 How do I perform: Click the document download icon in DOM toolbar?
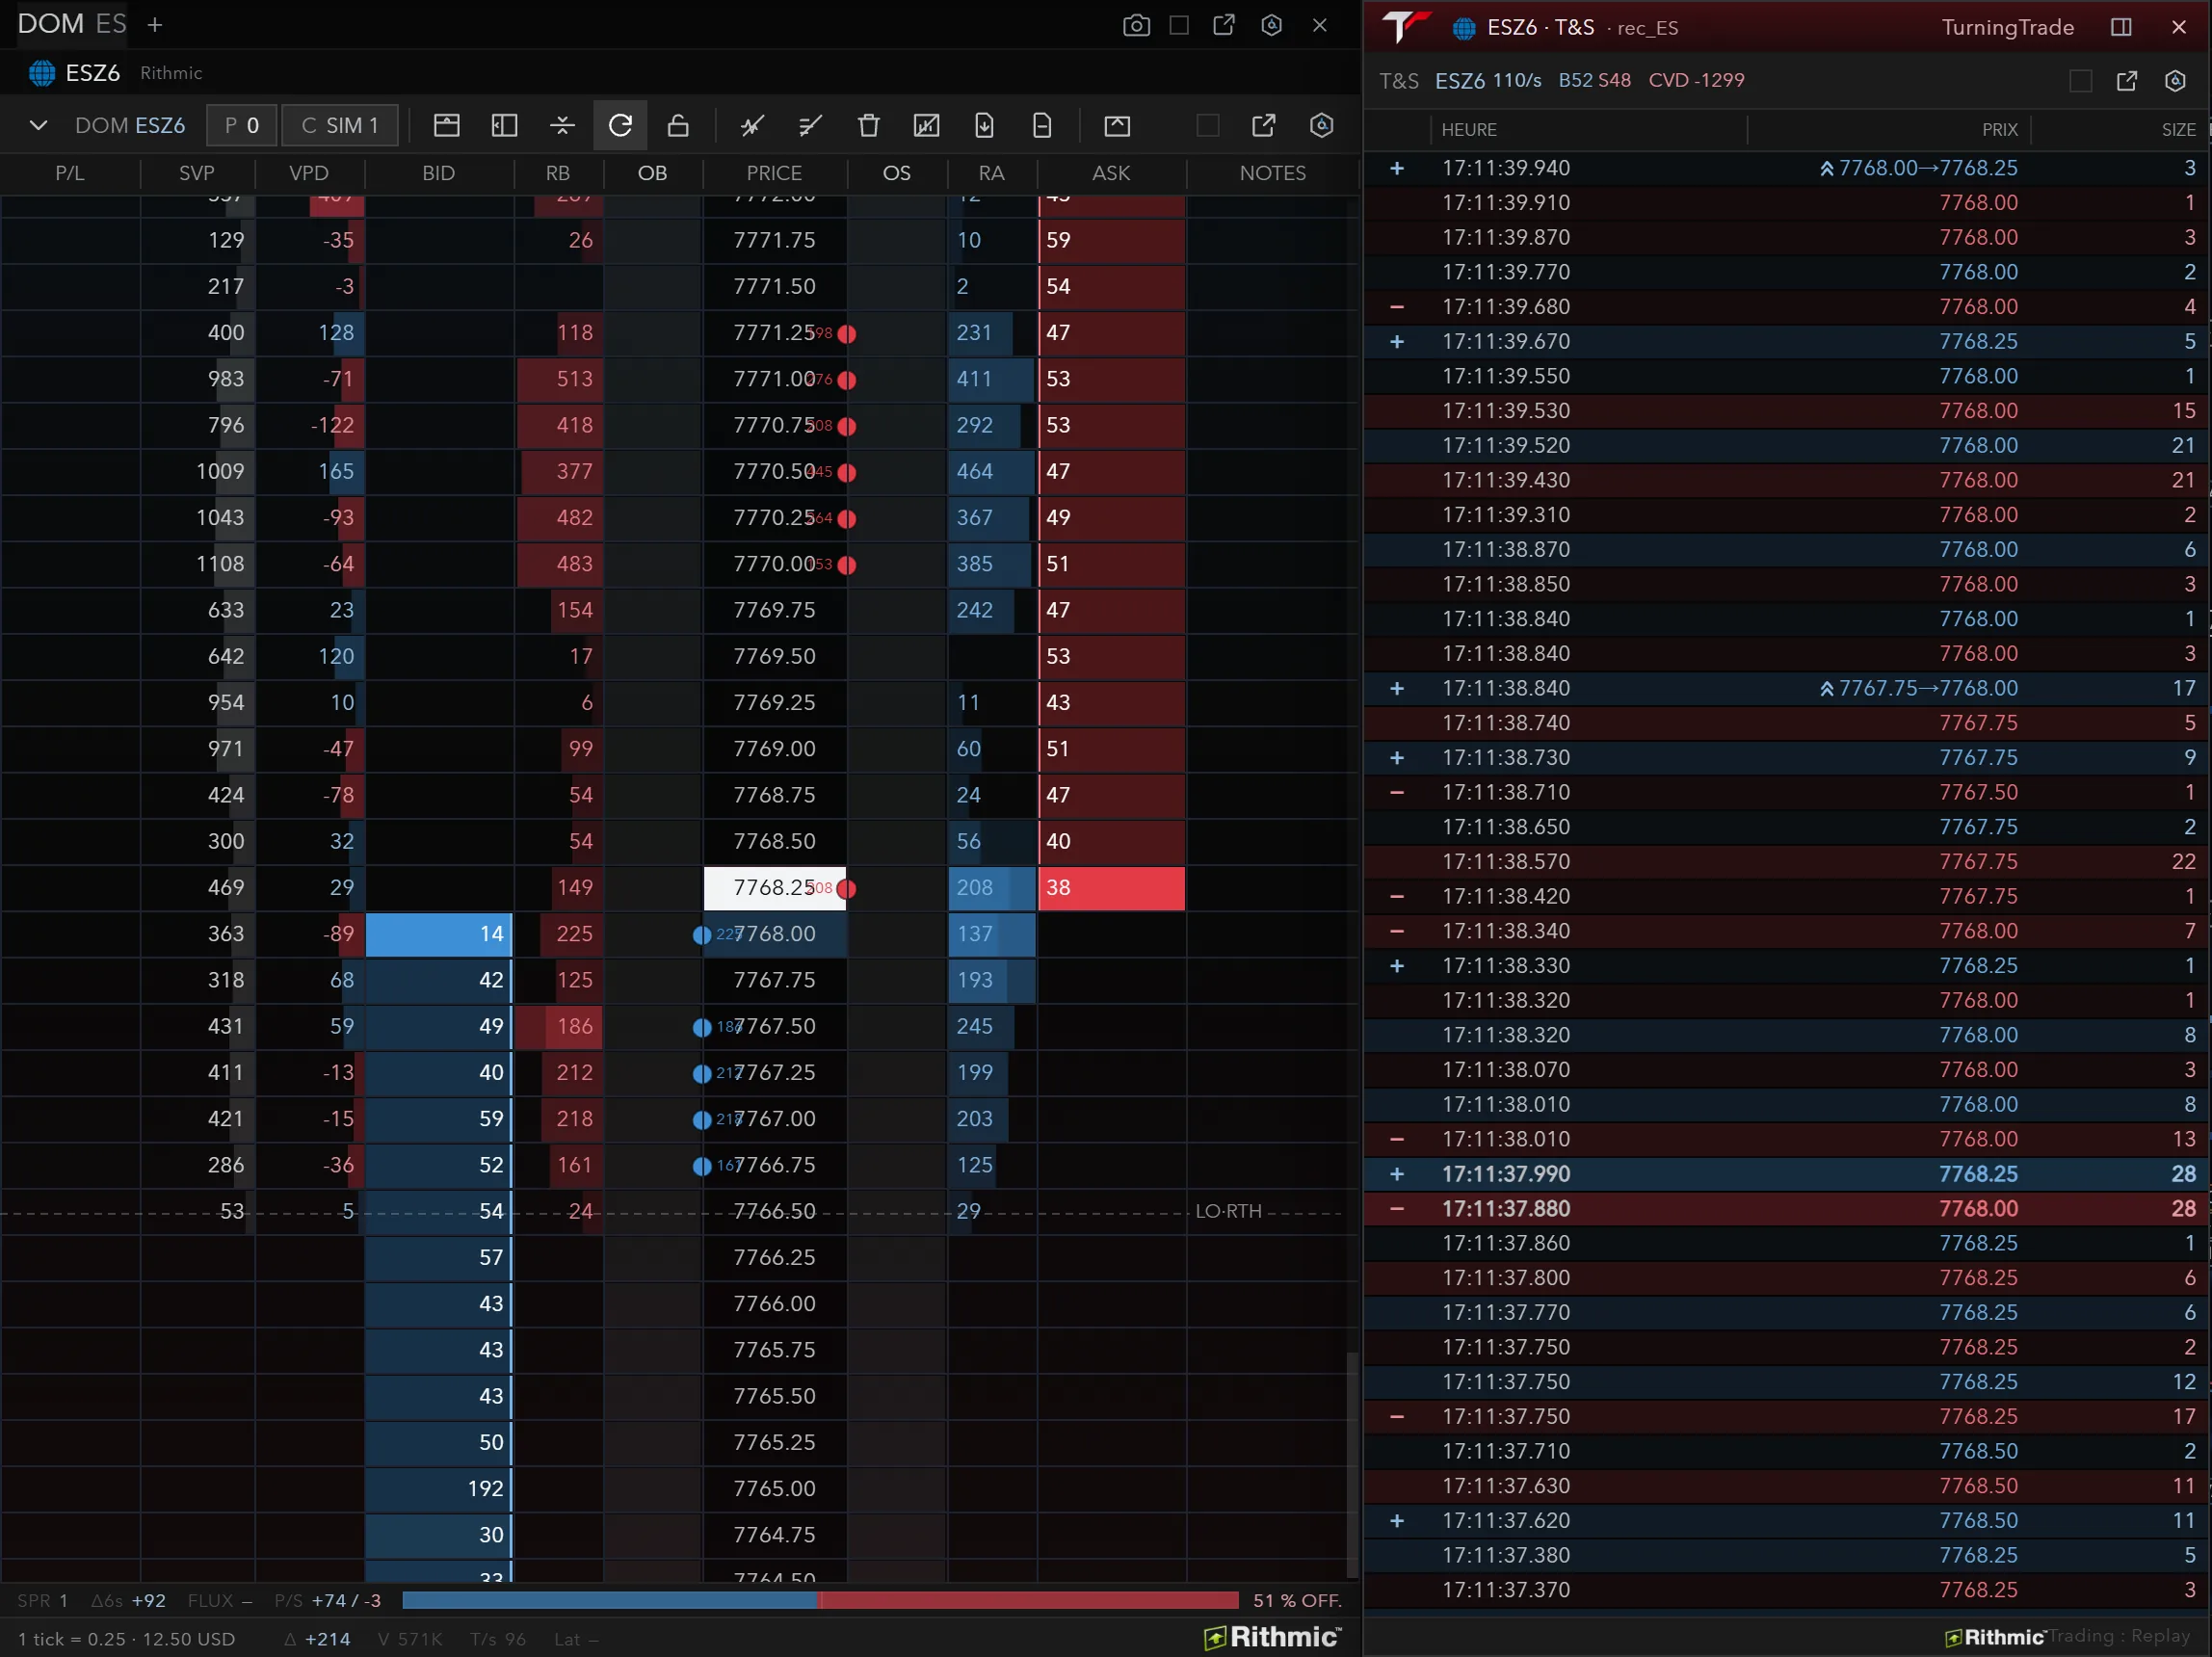pos(984,125)
